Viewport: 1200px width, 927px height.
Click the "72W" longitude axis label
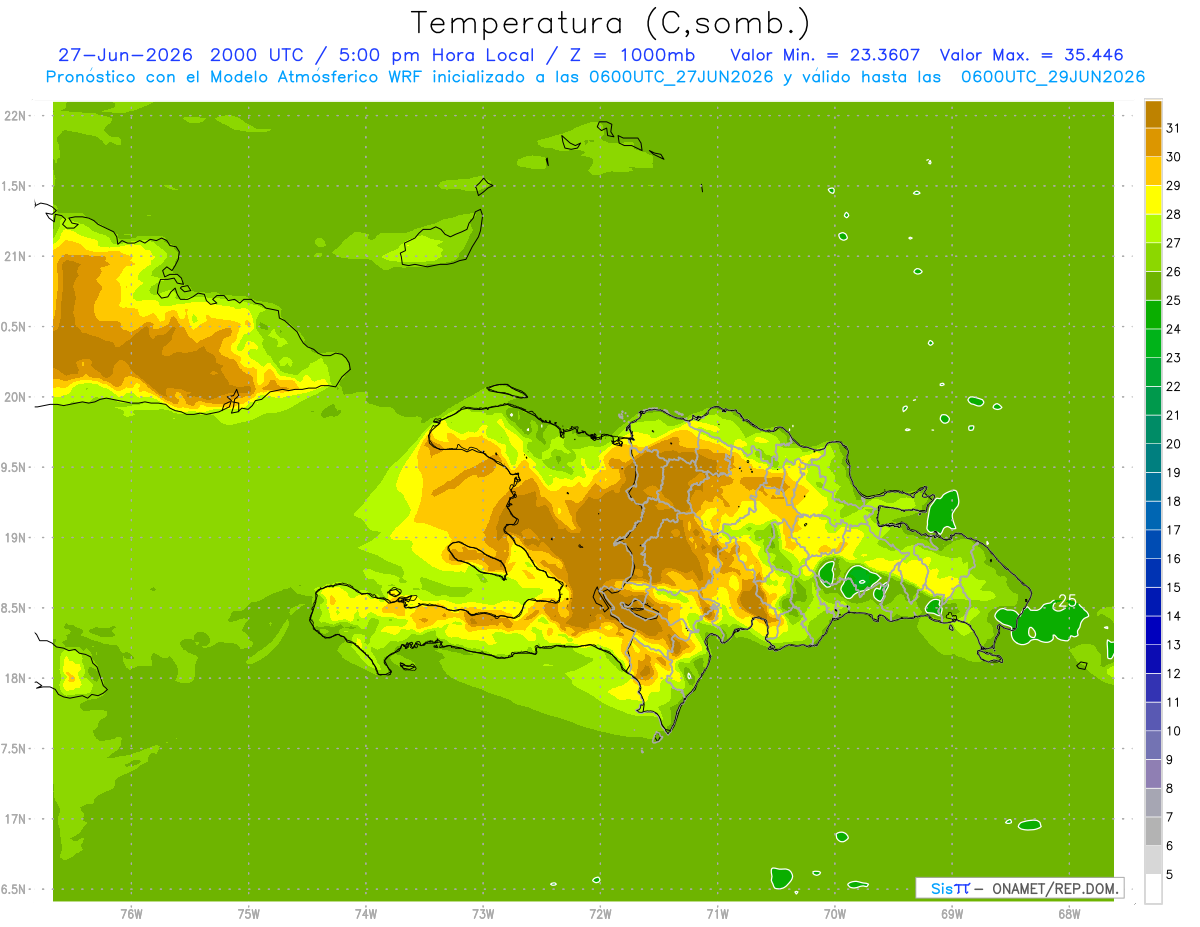[599, 914]
